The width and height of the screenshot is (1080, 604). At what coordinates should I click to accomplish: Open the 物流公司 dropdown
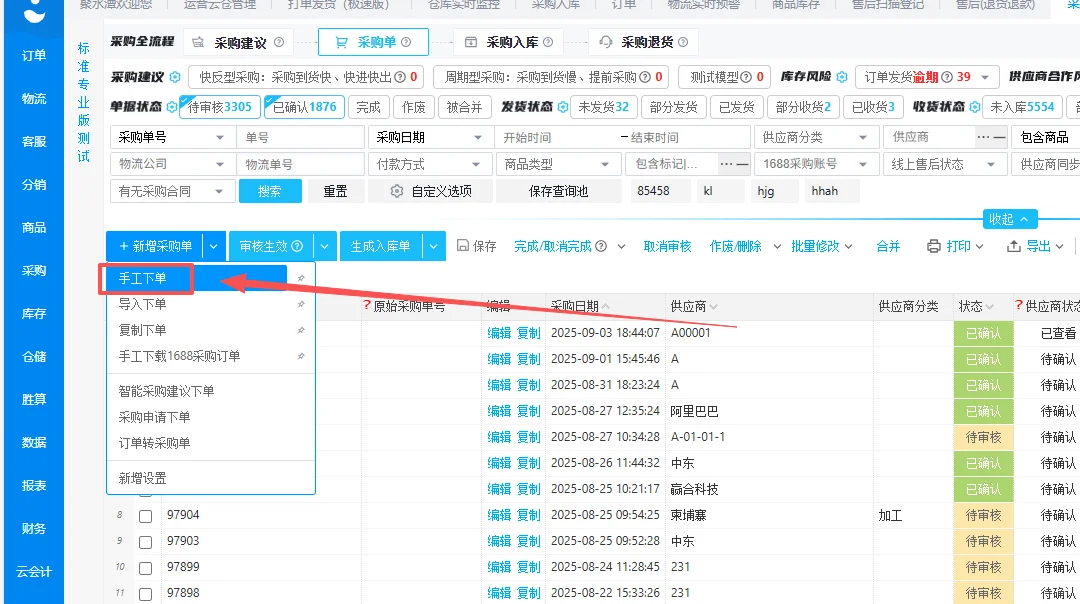(x=173, y=164)
